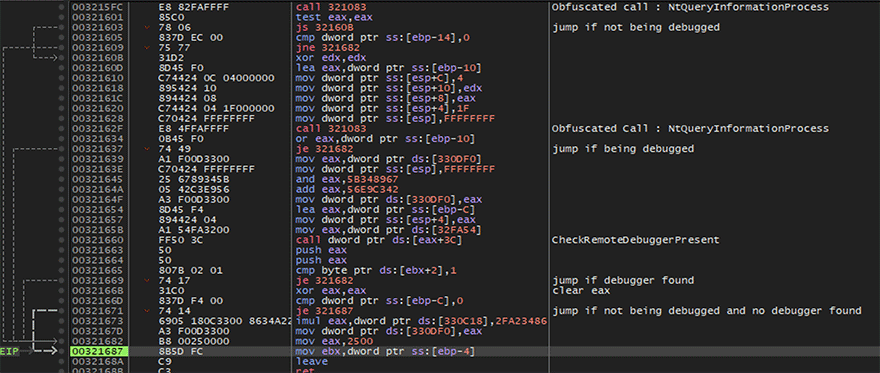Screen dimensions: 880x373
Task: Click instruction add eax,56E9C342
Action: [346, 189]
